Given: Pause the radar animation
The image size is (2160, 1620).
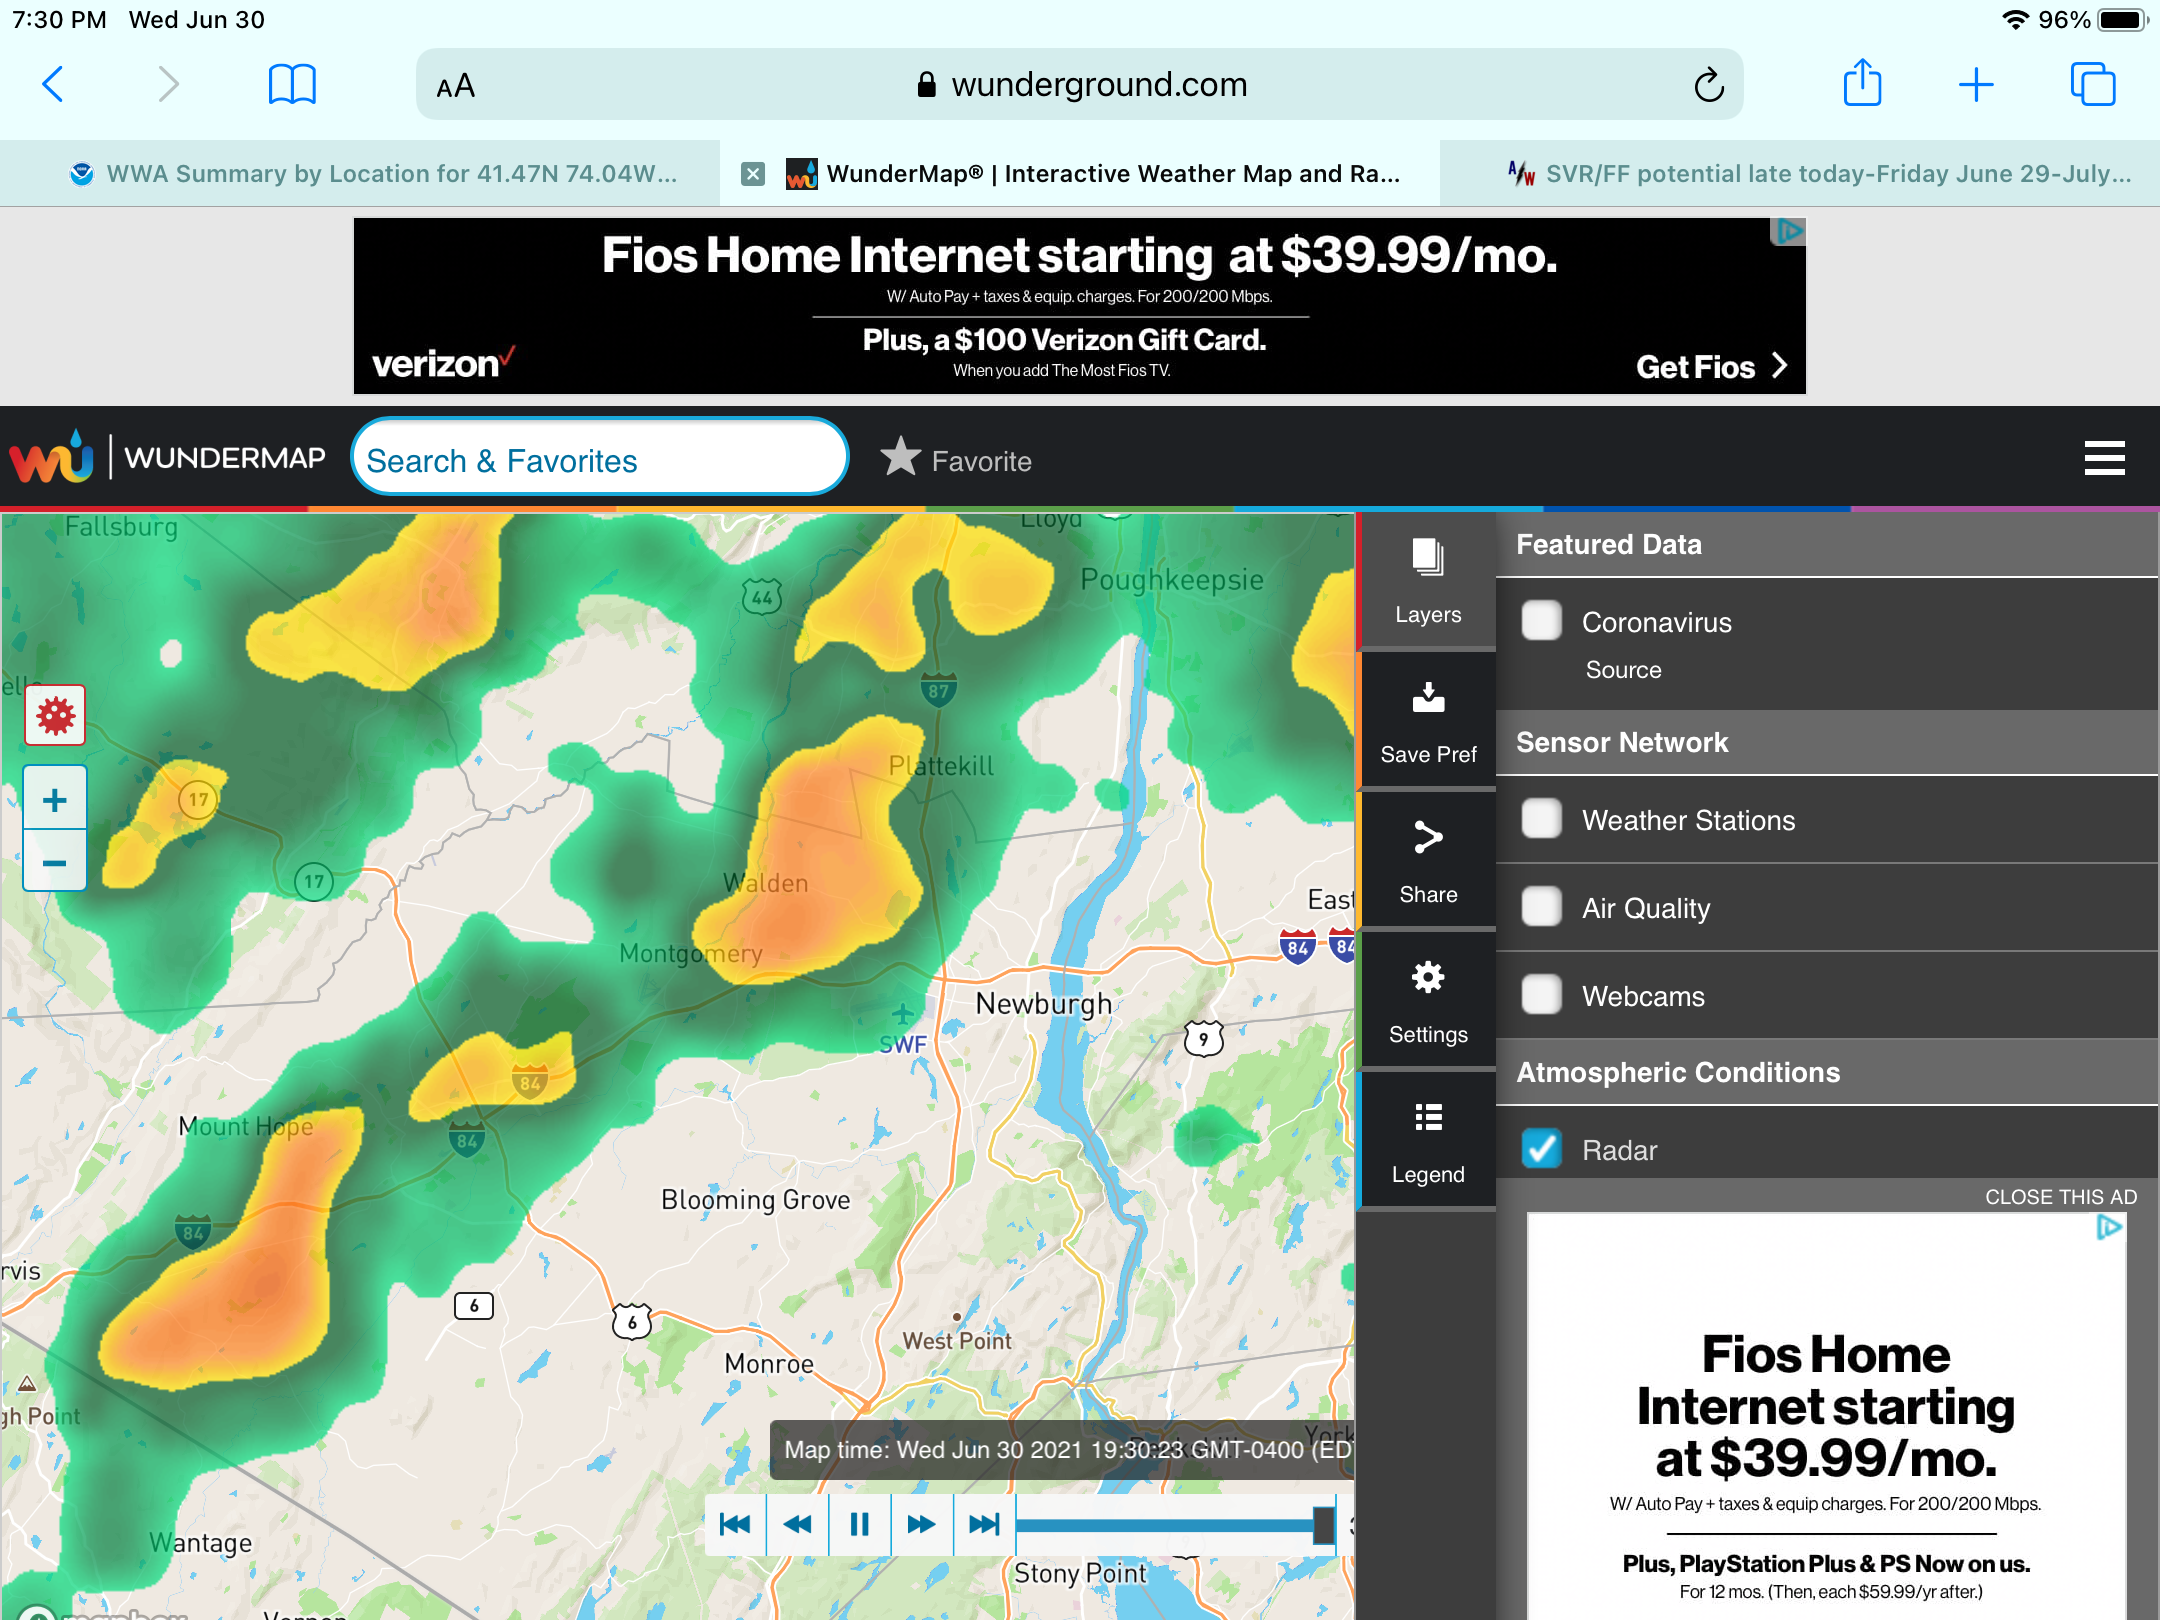Looking at the screenshot, I should [859, 1524].
